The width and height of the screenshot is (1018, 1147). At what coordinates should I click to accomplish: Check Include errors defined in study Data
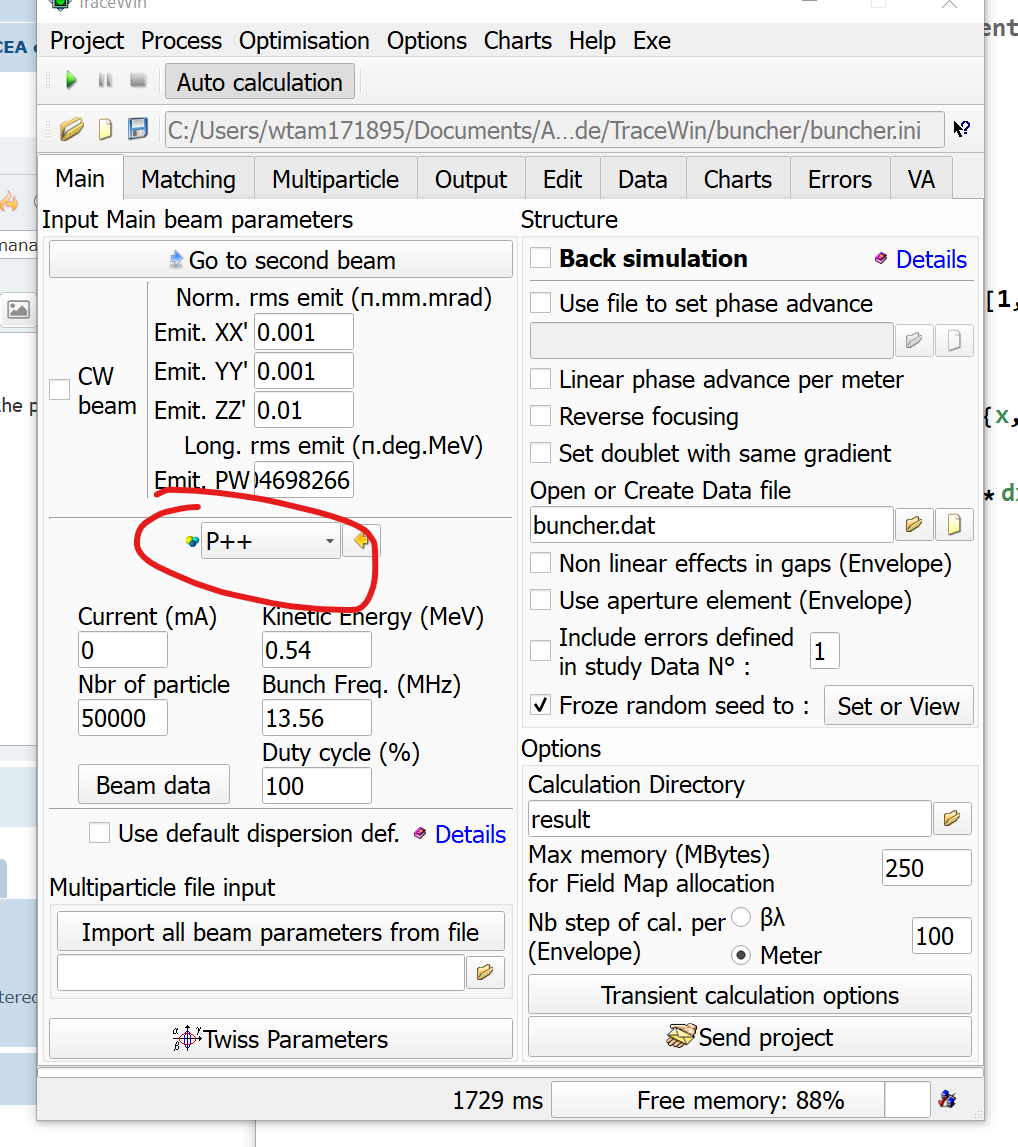coord(540,650)
